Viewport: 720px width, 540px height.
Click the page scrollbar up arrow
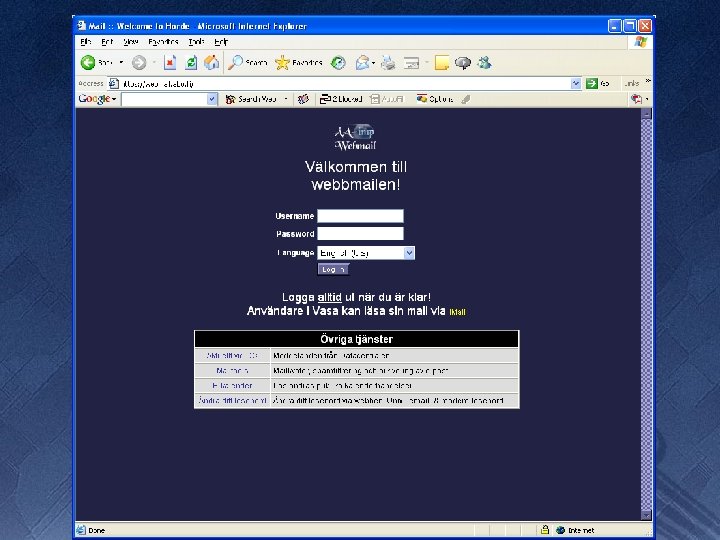tap(646, 113)
